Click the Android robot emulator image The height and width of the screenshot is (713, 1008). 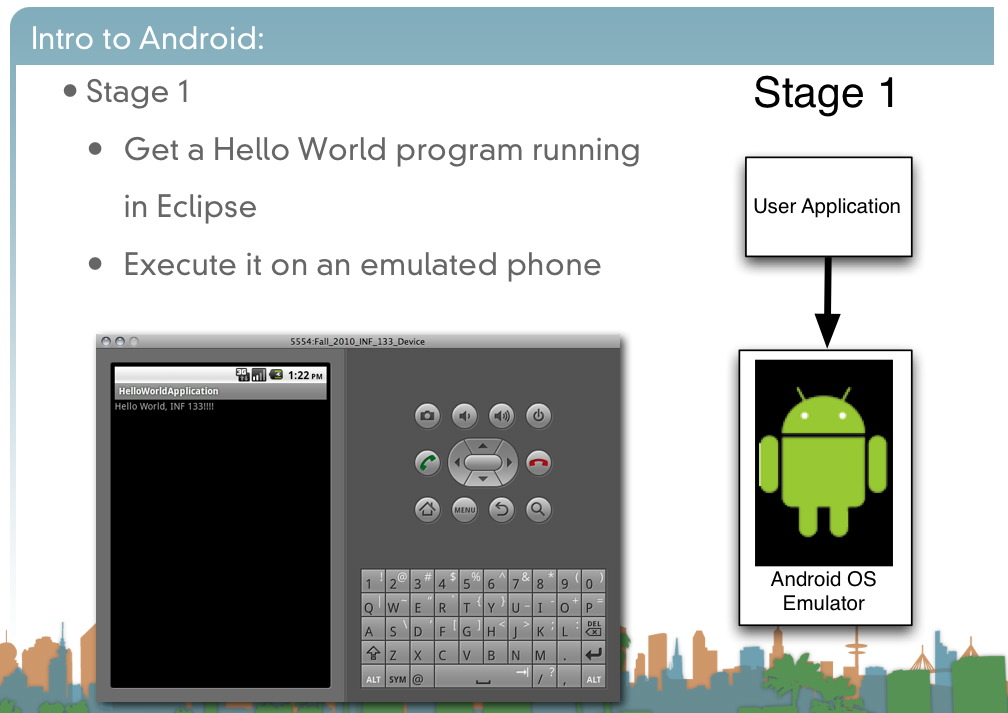(x=823, y=462)
